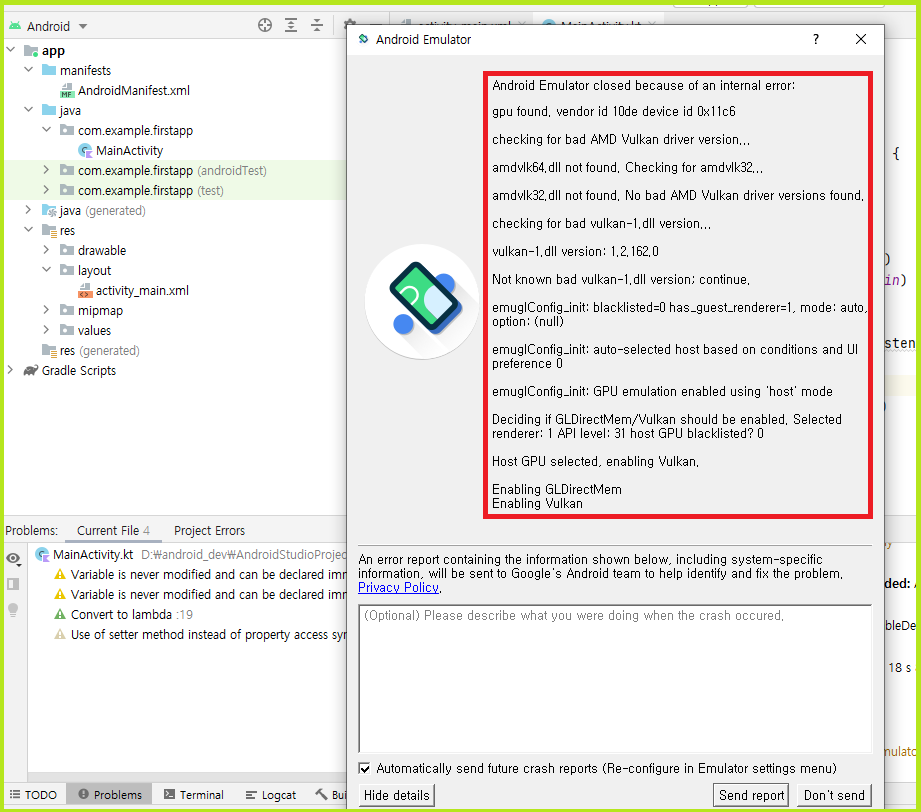Click the activity_main.xml layout file icon

click(x=85, y=290)
